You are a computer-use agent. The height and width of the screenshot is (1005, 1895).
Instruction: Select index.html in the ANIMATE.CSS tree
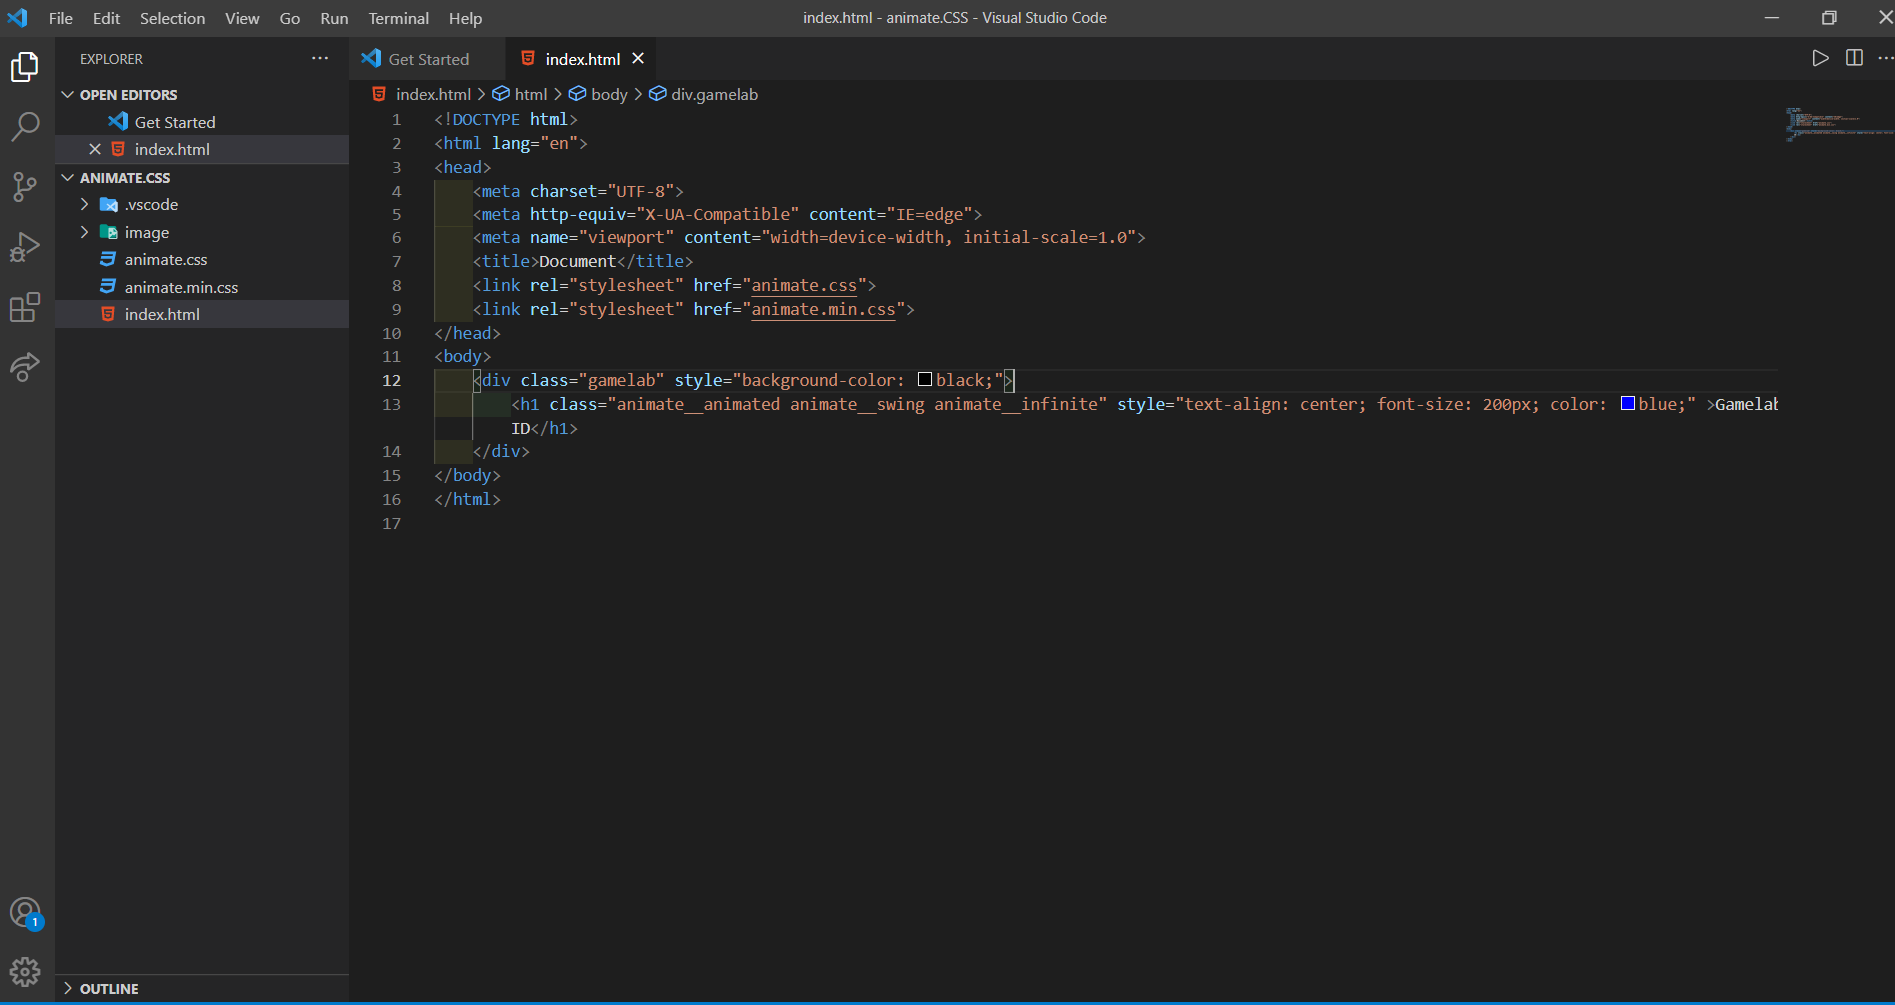[202, 314]
